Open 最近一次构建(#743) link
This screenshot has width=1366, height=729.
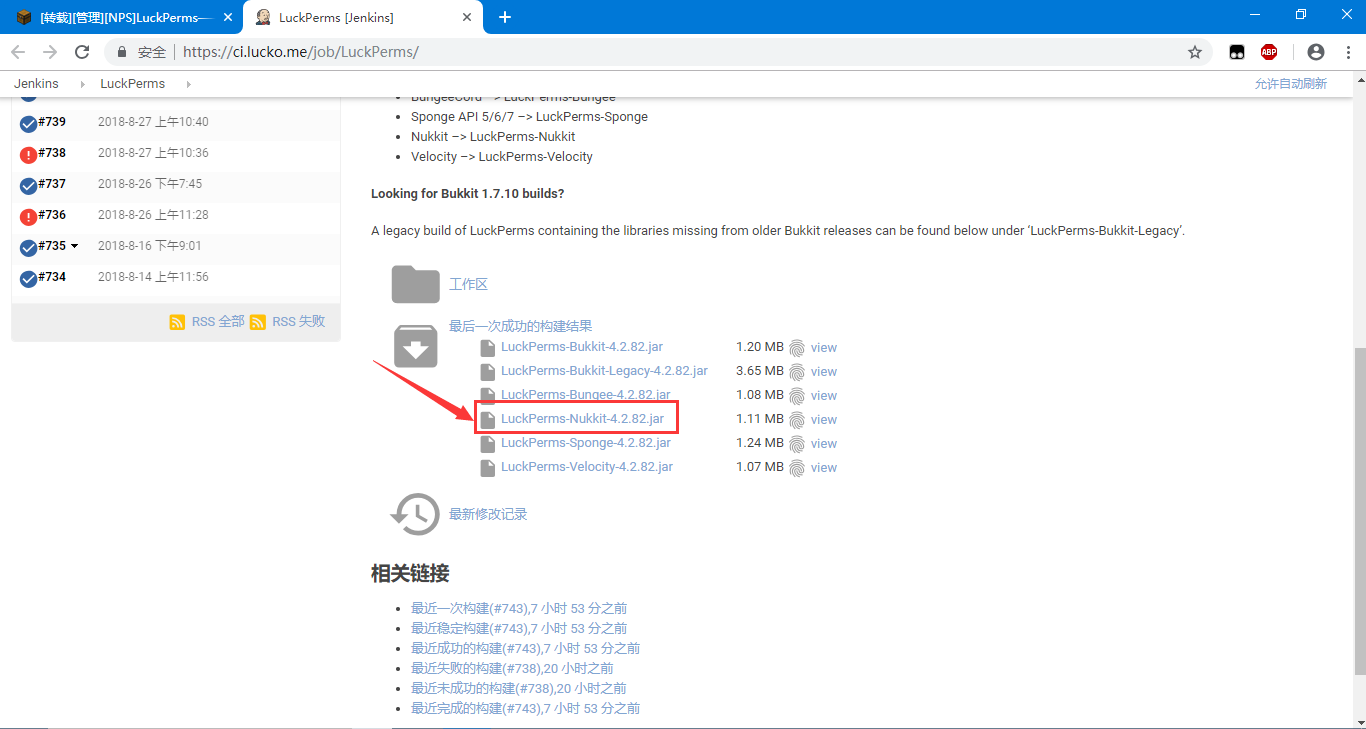[x=519, y=608]
